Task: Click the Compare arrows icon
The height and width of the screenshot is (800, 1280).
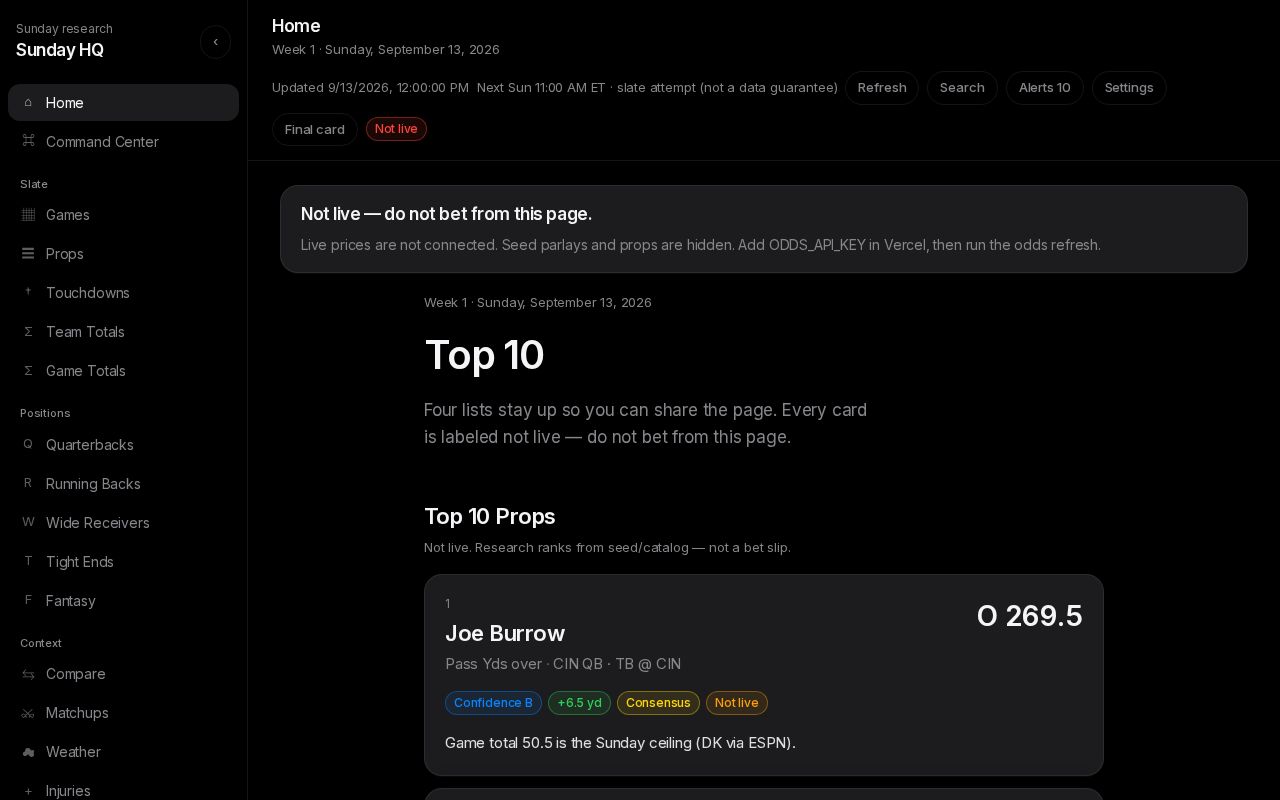Action: click(x=28, y=674)
